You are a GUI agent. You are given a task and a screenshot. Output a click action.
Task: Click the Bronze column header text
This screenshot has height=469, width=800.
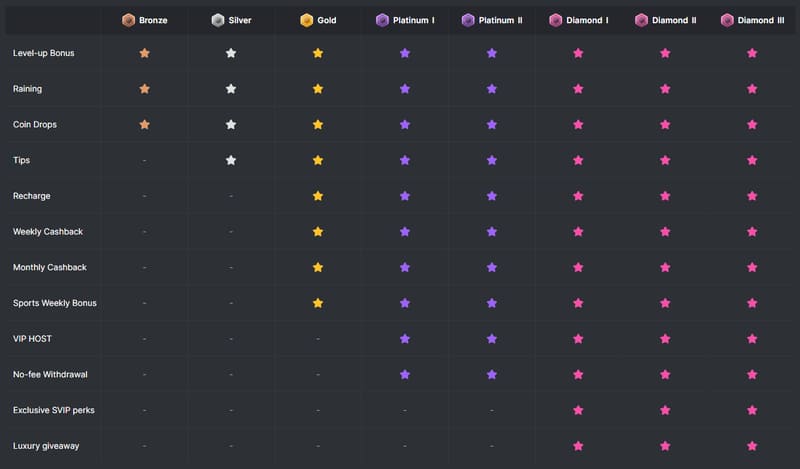tap(153, 20)
